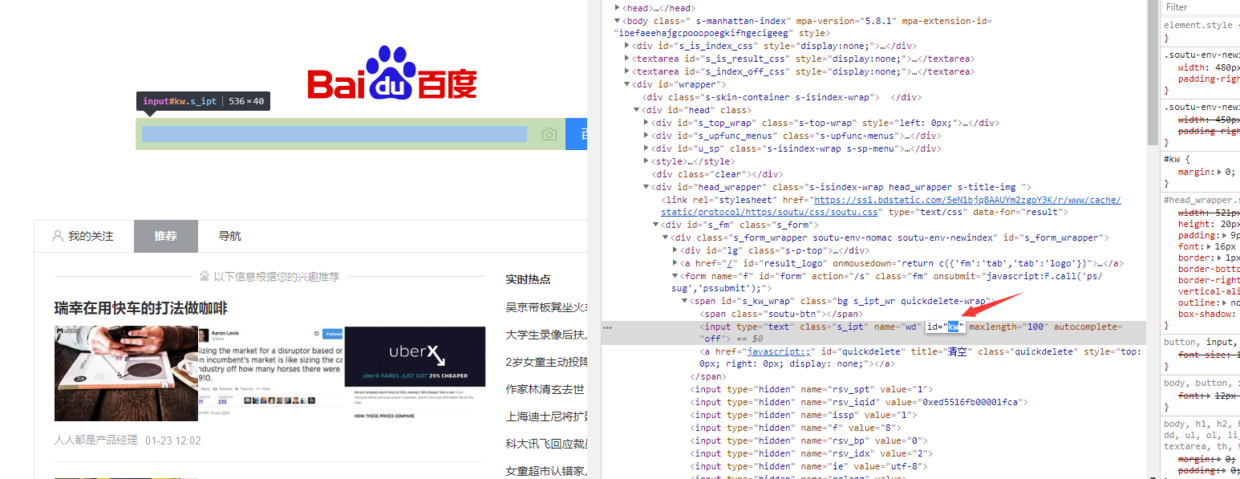The image size is (1240, 479).
Task: Select the 推荐 tab
Action: tap(166, 236)
